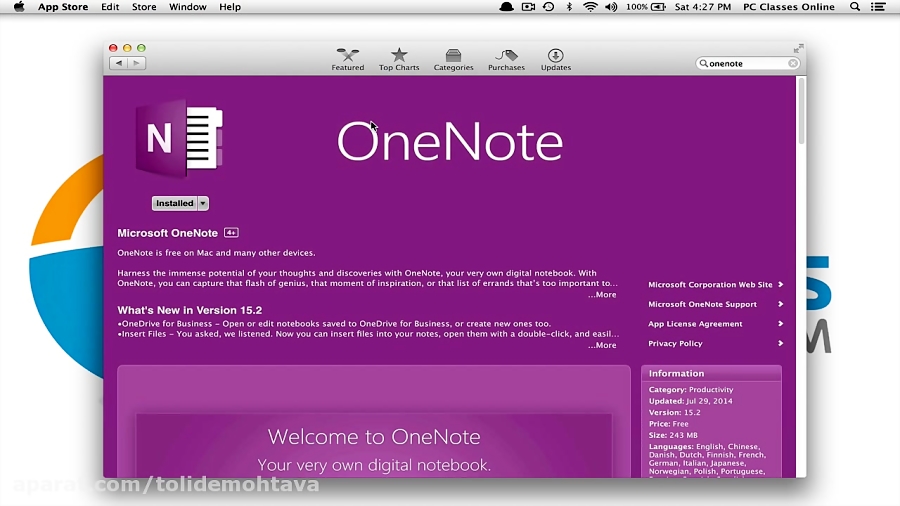Open the Updates section
Viewport: 900px width, 506px height.
pos(556,60)
